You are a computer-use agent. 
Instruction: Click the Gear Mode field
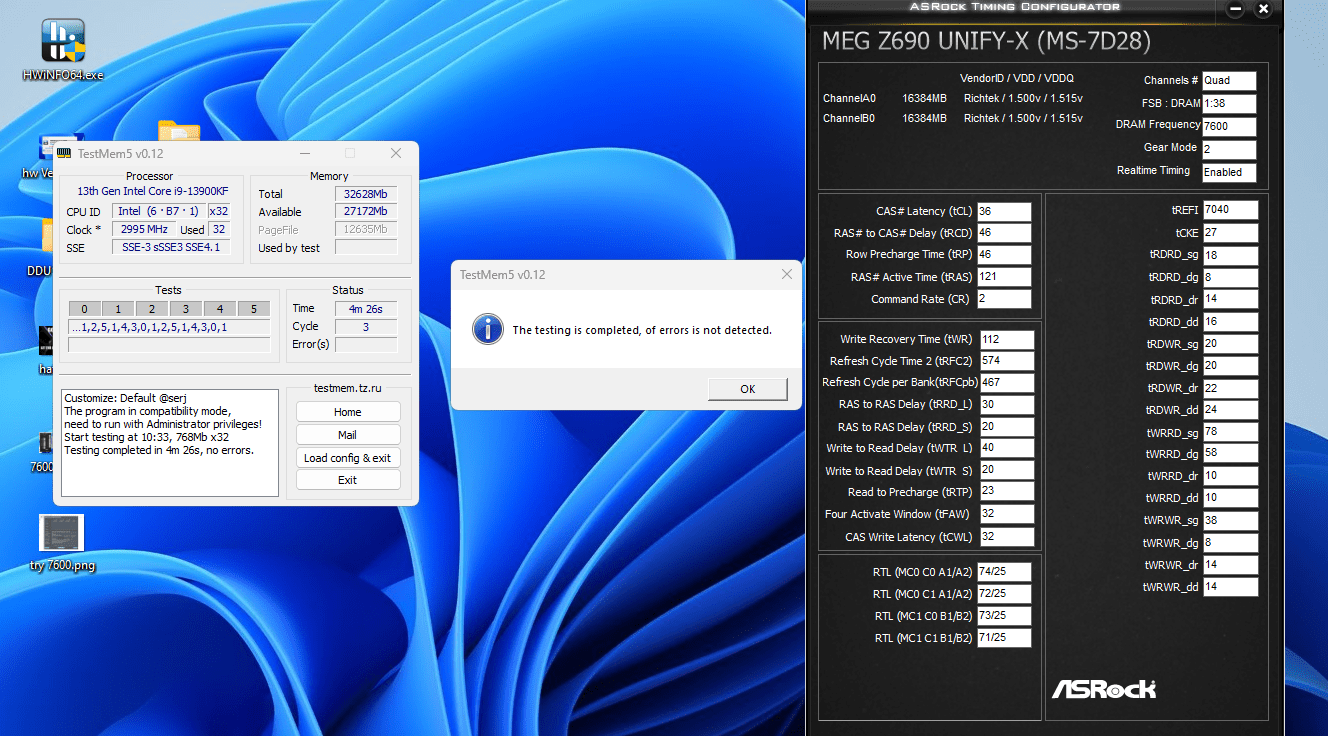pos(1229,149)
